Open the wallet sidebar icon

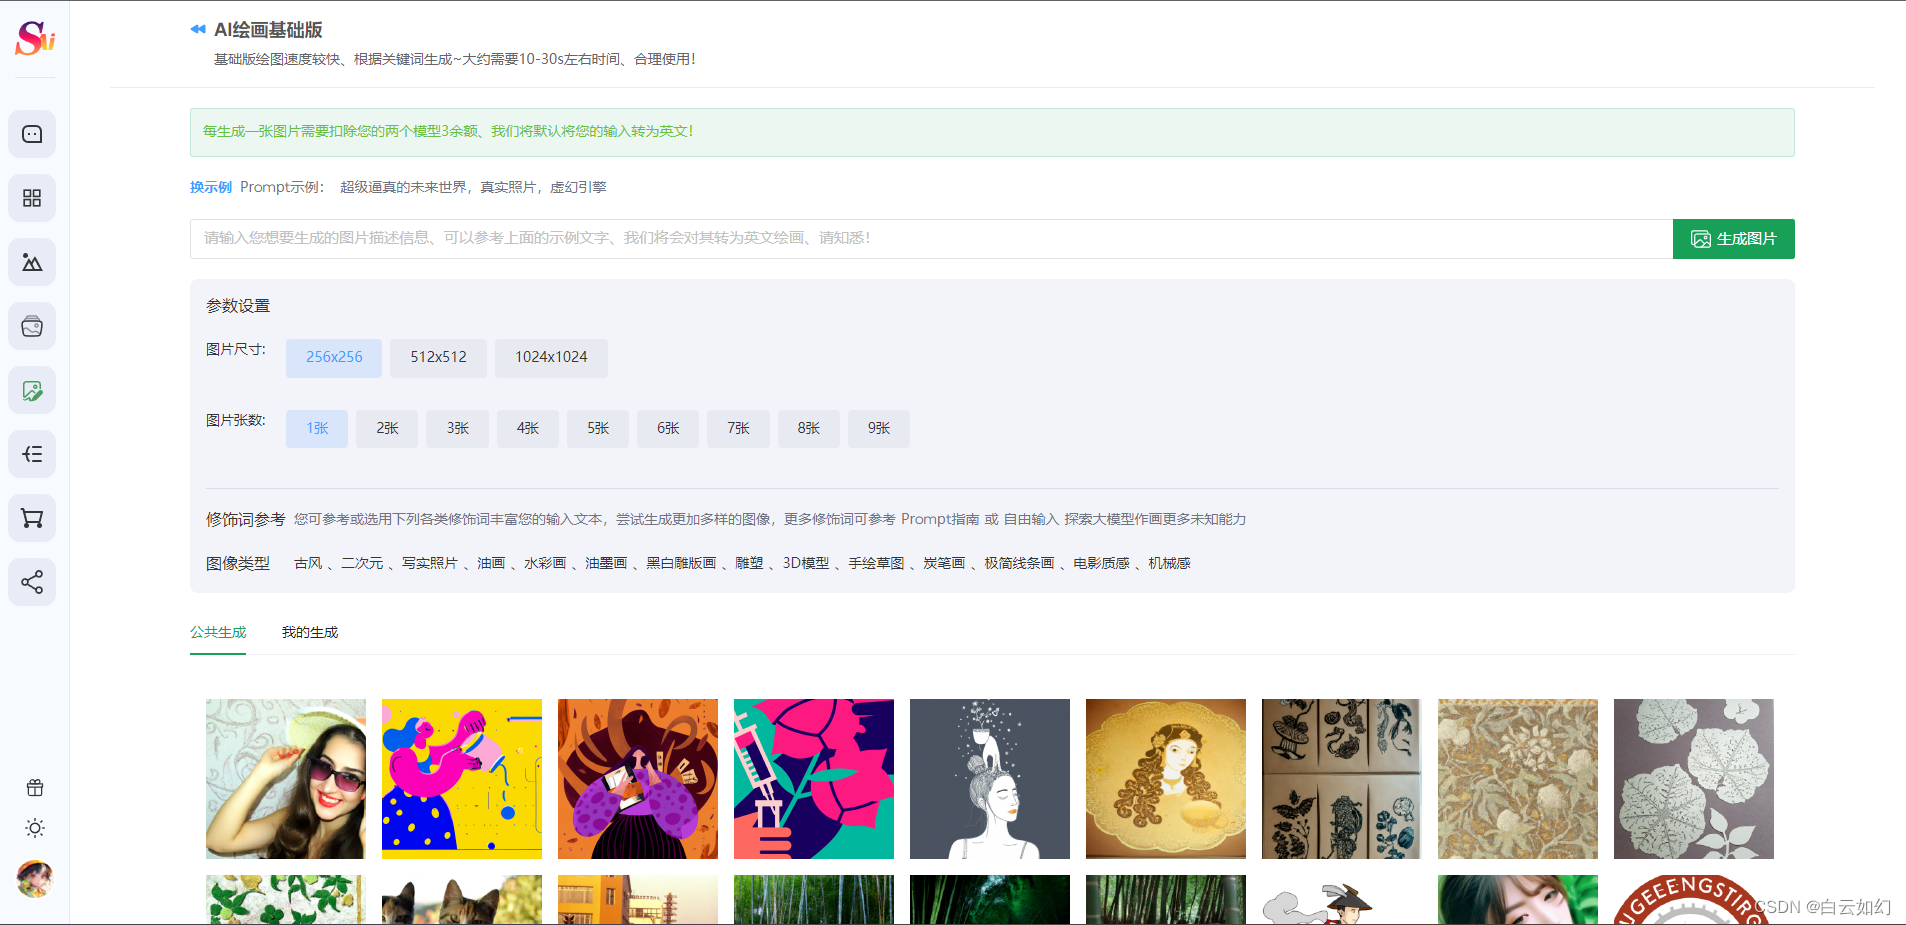[x=32, y=326]
